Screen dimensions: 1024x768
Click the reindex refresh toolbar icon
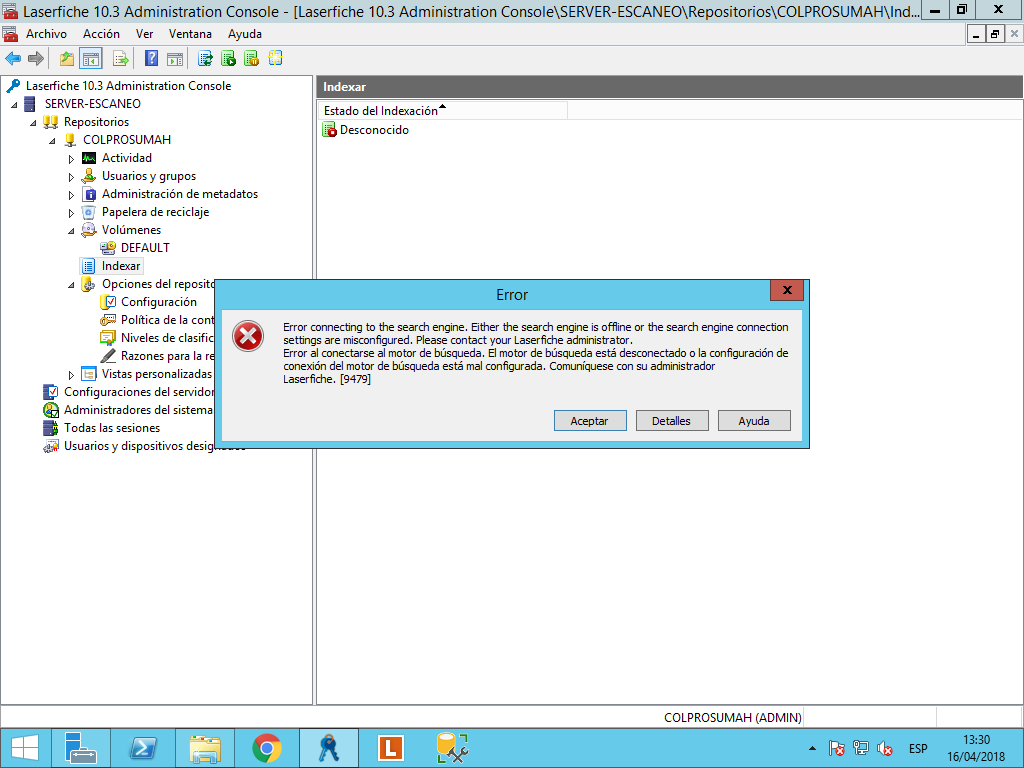tap(205, 59)
